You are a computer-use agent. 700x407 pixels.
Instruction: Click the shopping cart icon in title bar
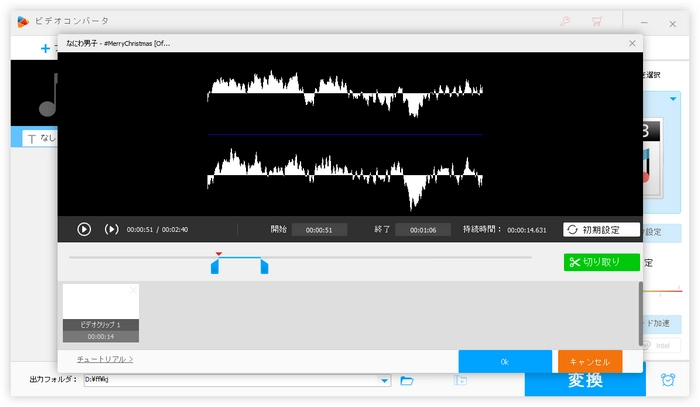pos(597,20)
